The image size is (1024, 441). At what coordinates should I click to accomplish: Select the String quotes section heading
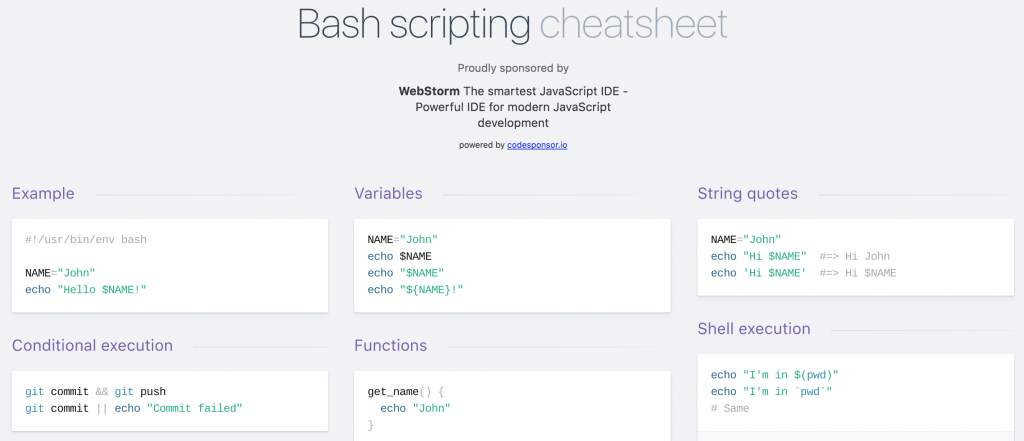pos(747,193)
